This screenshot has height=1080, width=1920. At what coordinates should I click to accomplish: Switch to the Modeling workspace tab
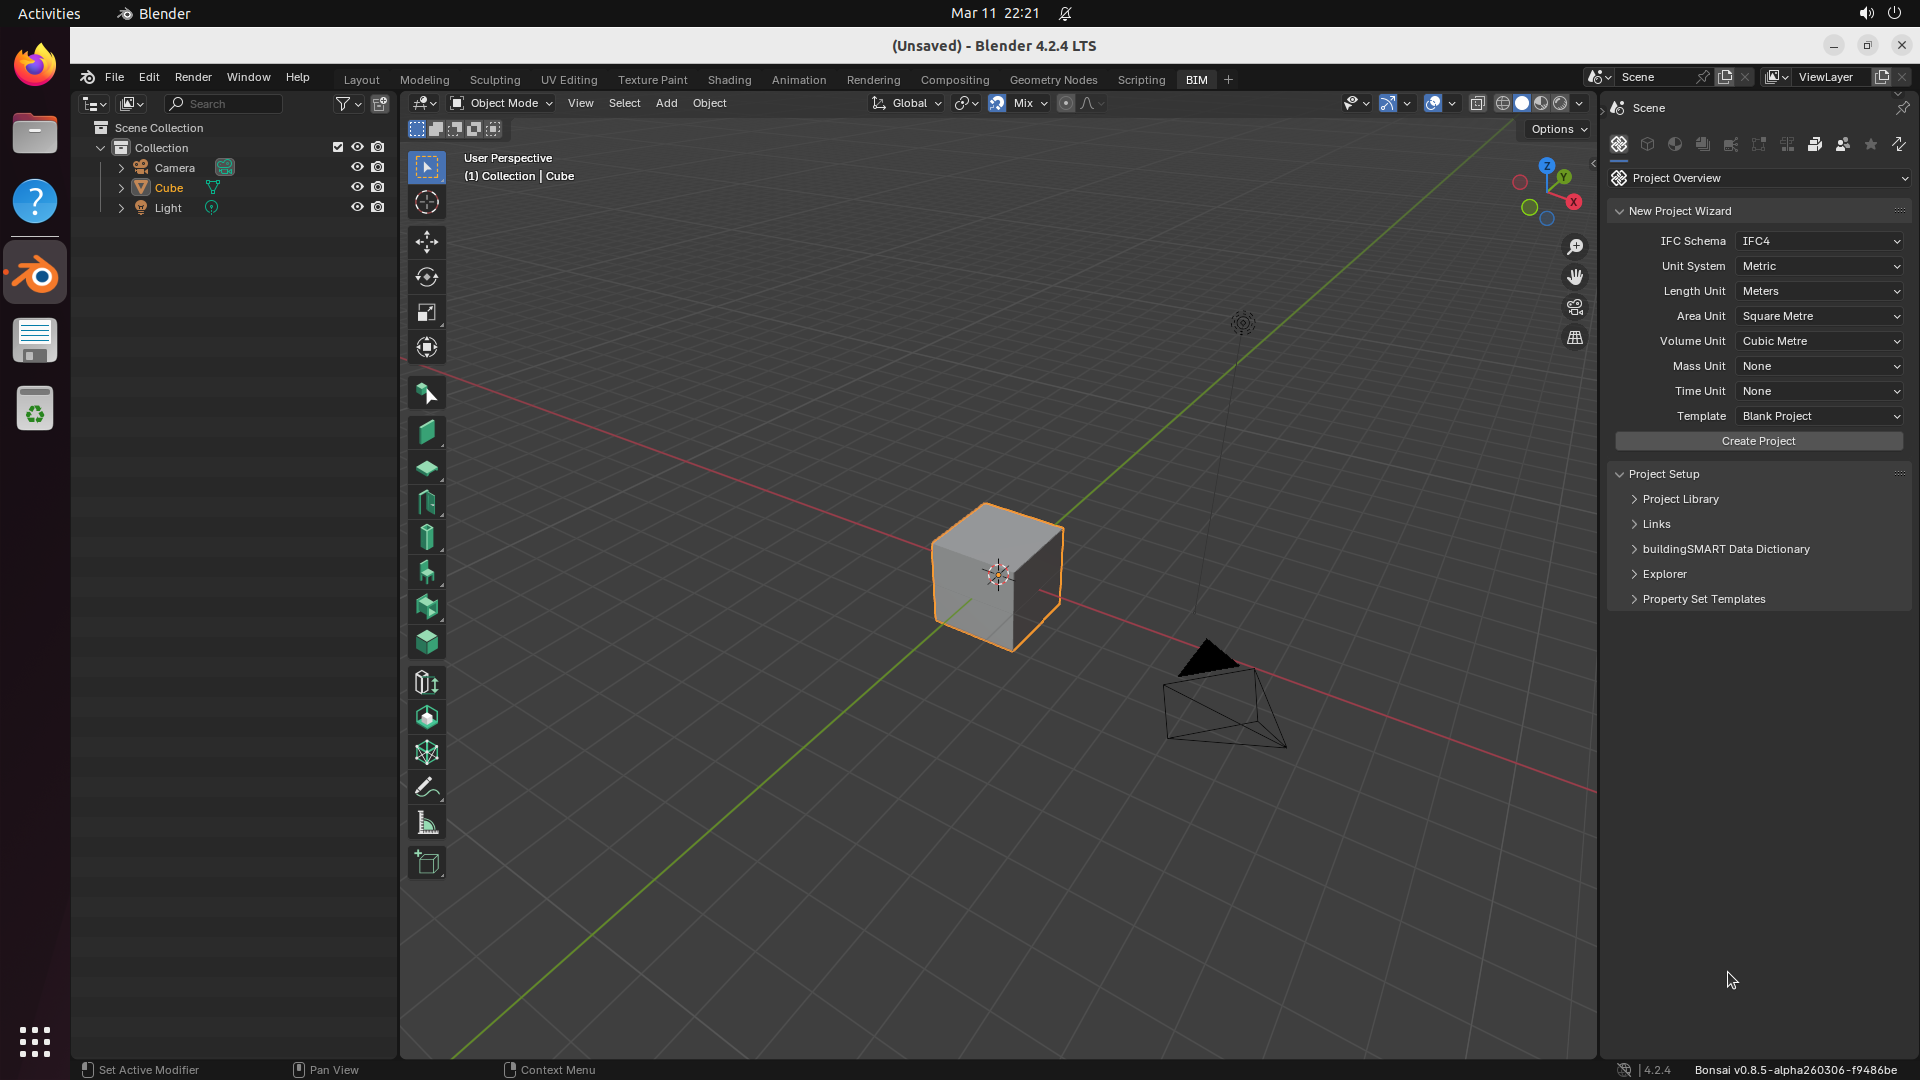[424, 79]
